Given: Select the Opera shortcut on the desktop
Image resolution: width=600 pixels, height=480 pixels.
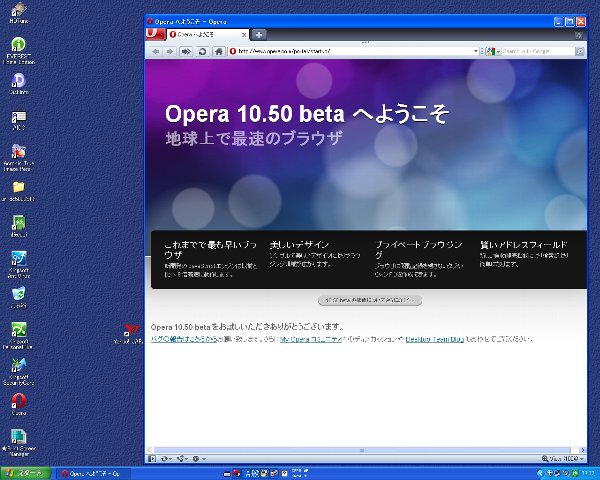Looking at the screenshot, I should point(18,402).
